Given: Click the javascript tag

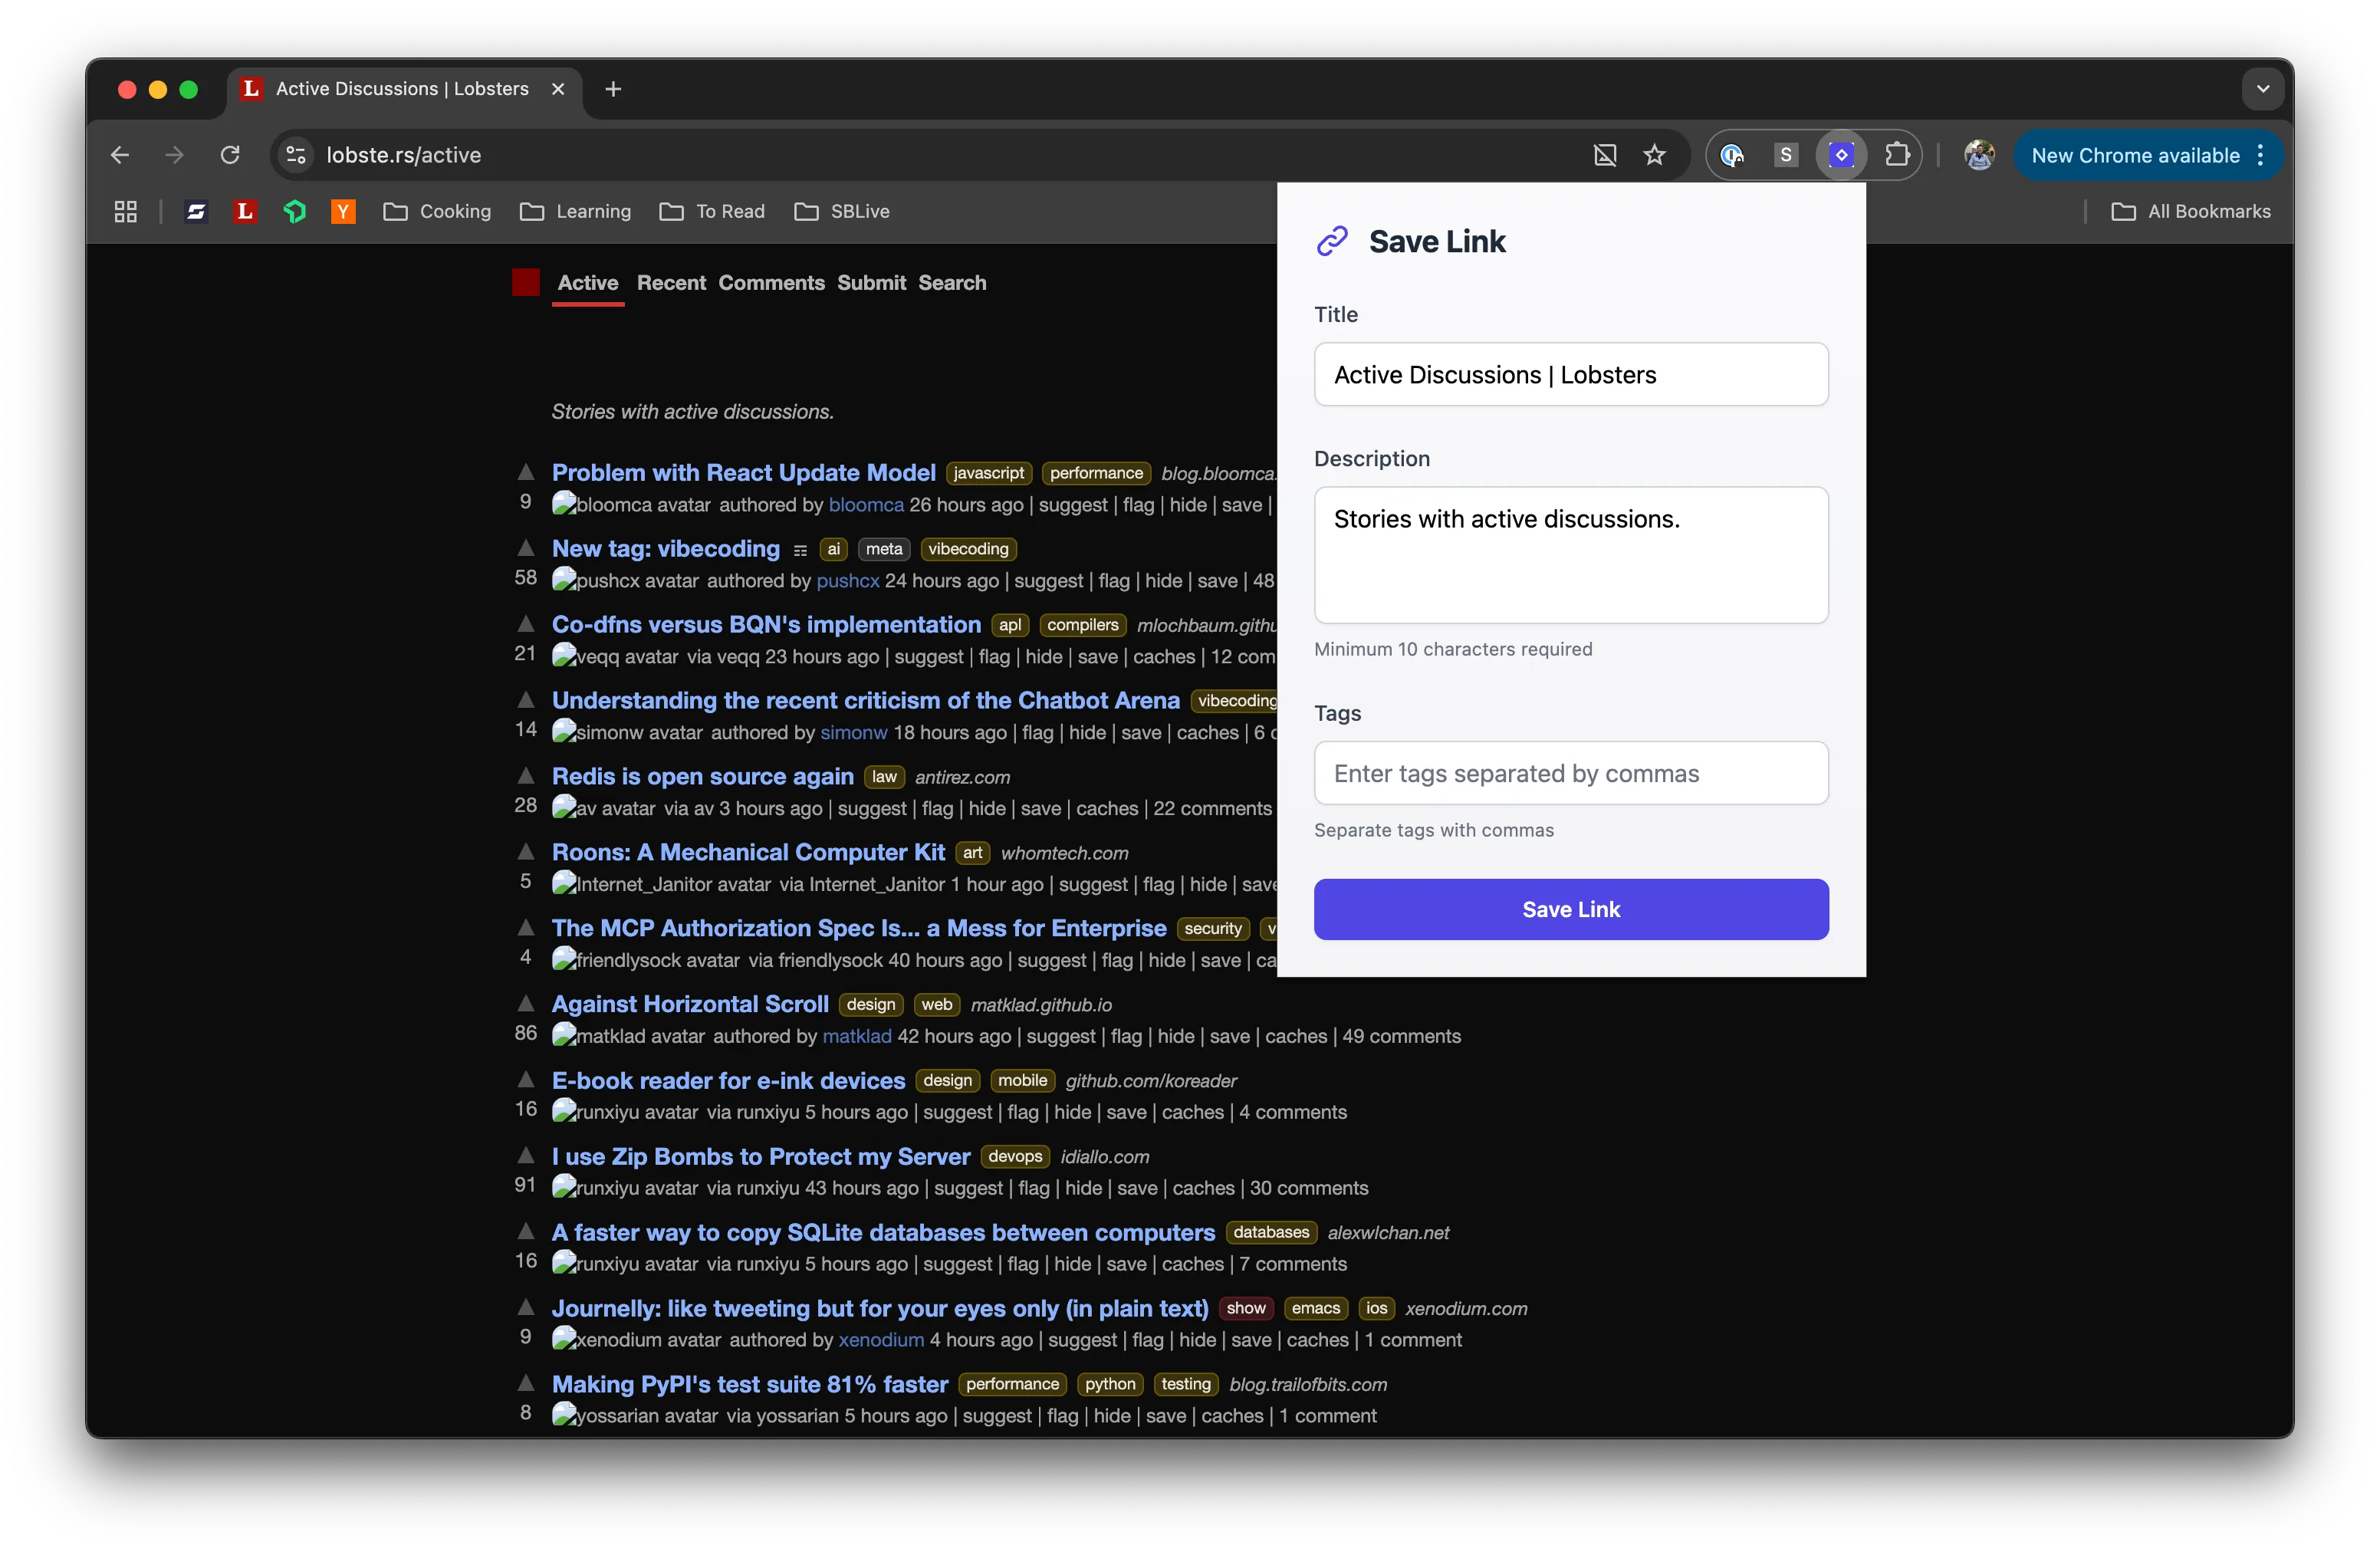Looking at the screenshot, I should (988, 472).
